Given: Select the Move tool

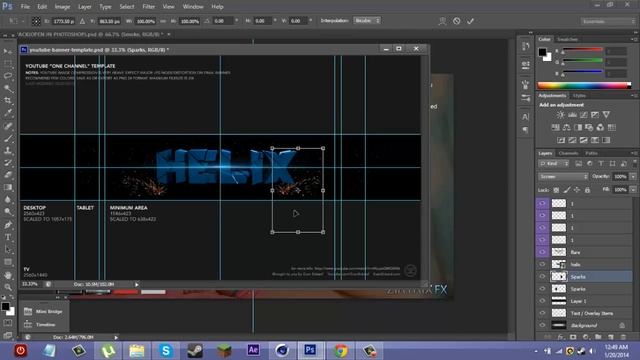Looking at the screenshot, I should pos(7,51).
